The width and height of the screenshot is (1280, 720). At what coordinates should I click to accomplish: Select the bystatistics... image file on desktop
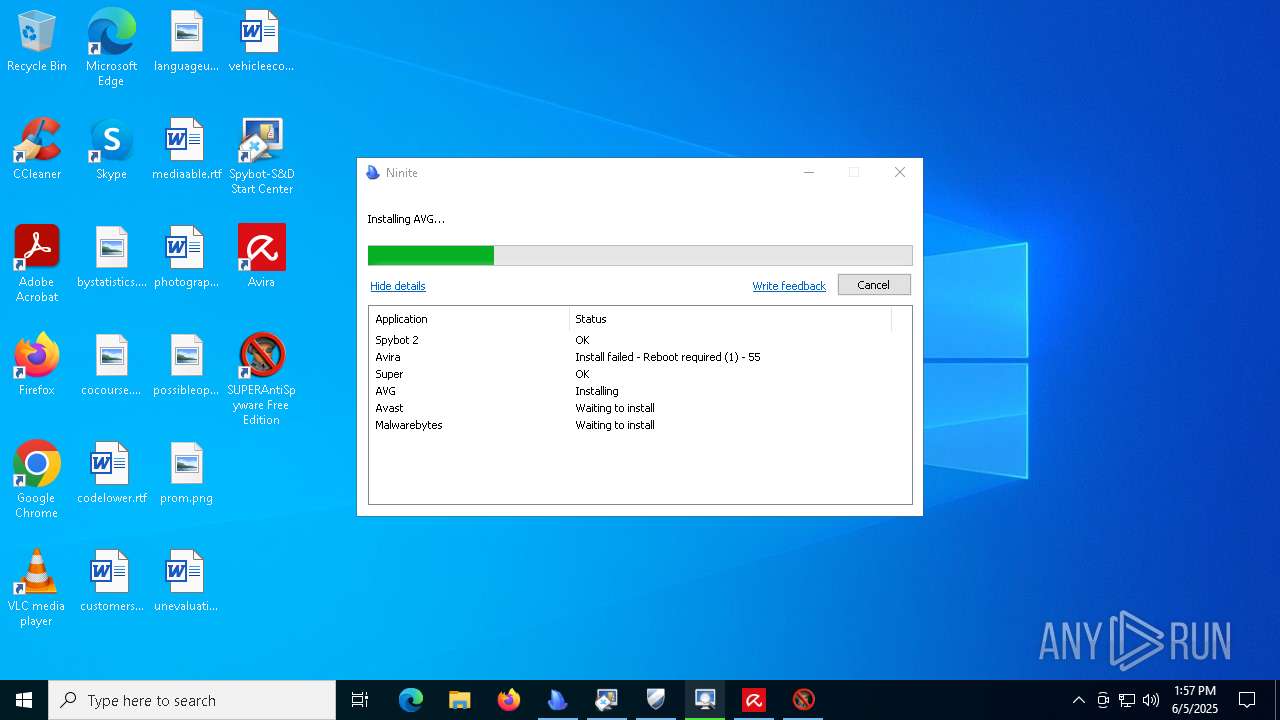point(111,258)
